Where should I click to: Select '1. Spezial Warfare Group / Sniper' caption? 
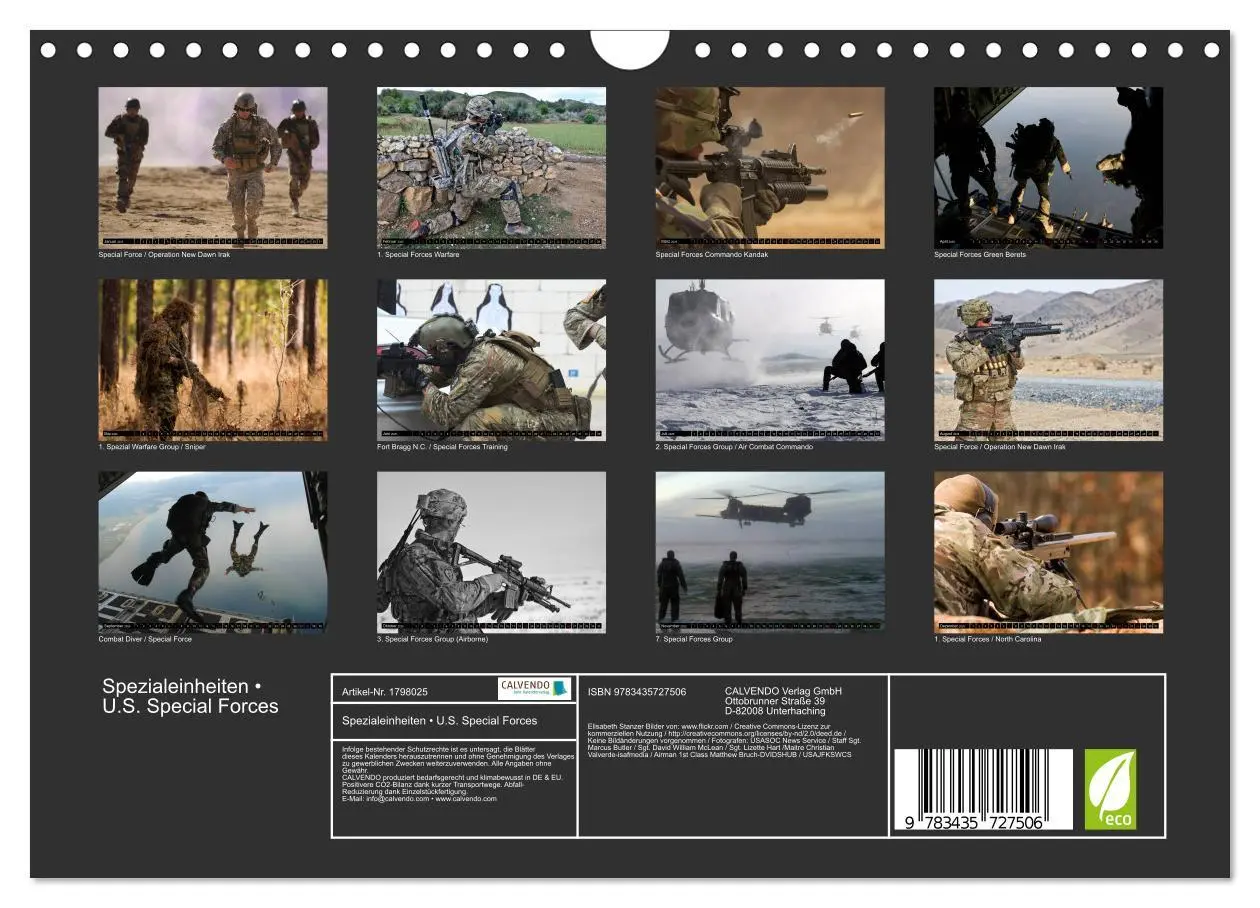point(152,447)
